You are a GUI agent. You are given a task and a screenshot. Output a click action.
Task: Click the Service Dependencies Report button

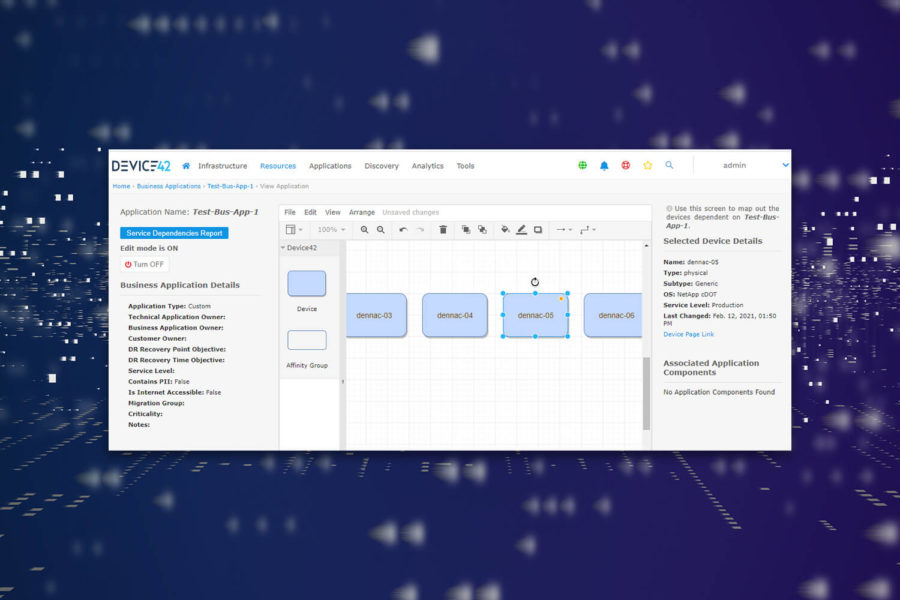point(174,233)
